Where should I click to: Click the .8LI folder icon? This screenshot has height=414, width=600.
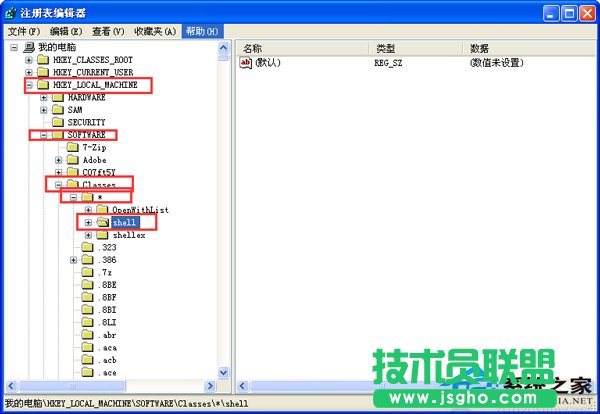pyautogui.click(x=88, y=322)
